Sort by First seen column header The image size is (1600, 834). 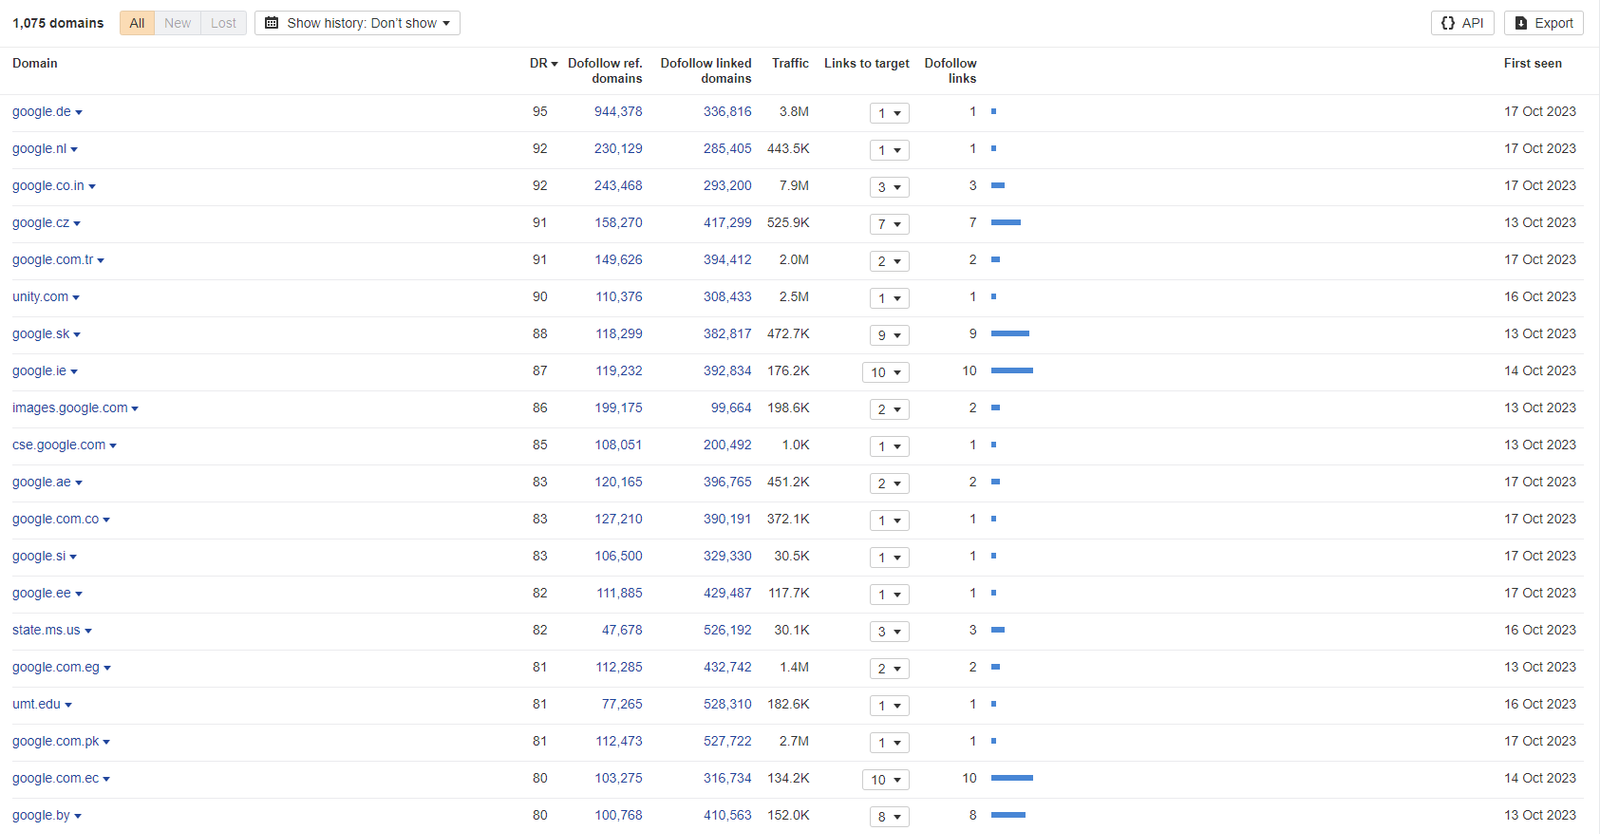1532,63
